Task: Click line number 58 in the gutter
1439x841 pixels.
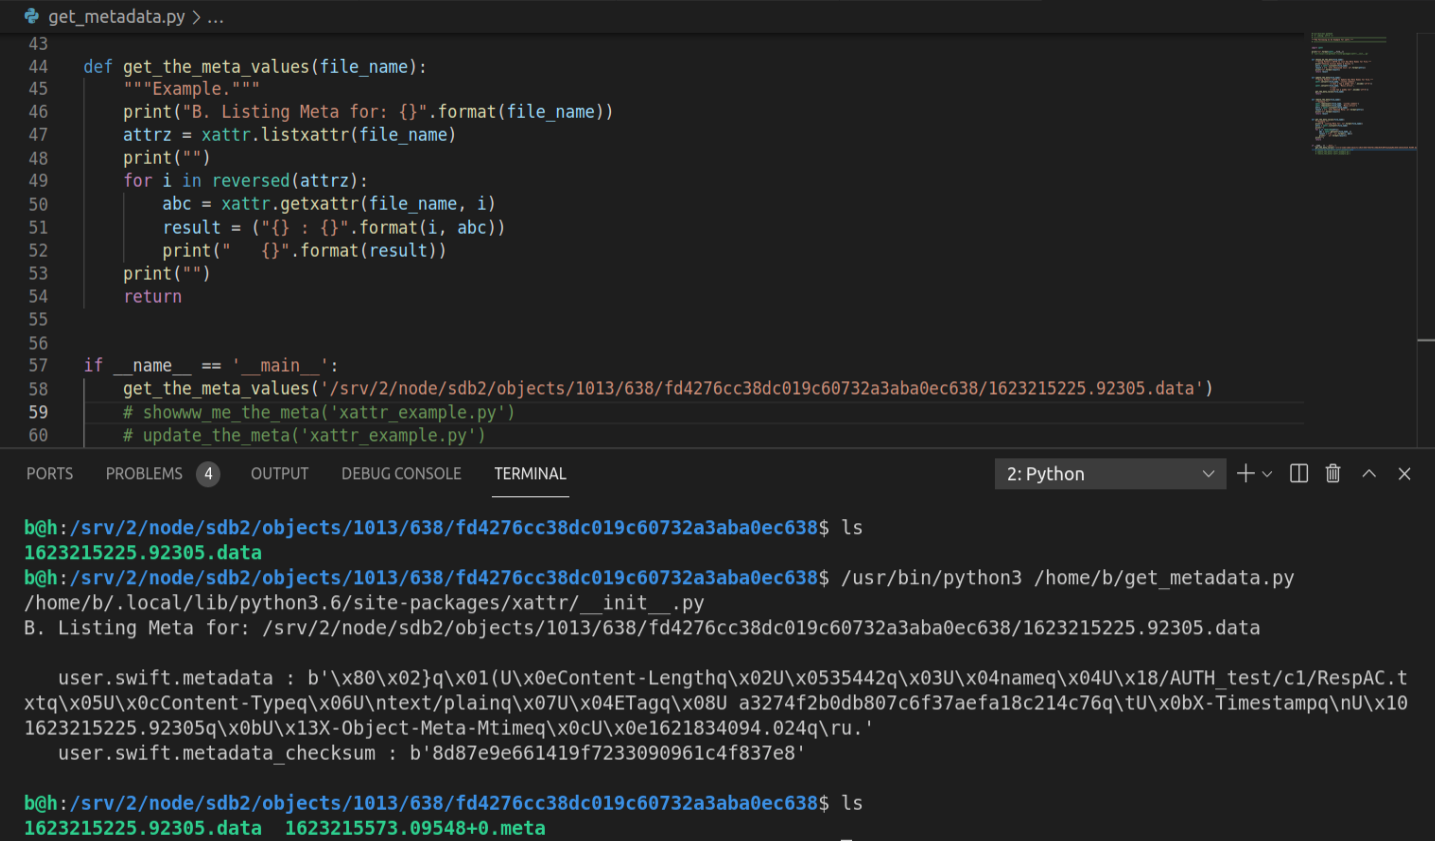Action: click(x=38, y=389)
